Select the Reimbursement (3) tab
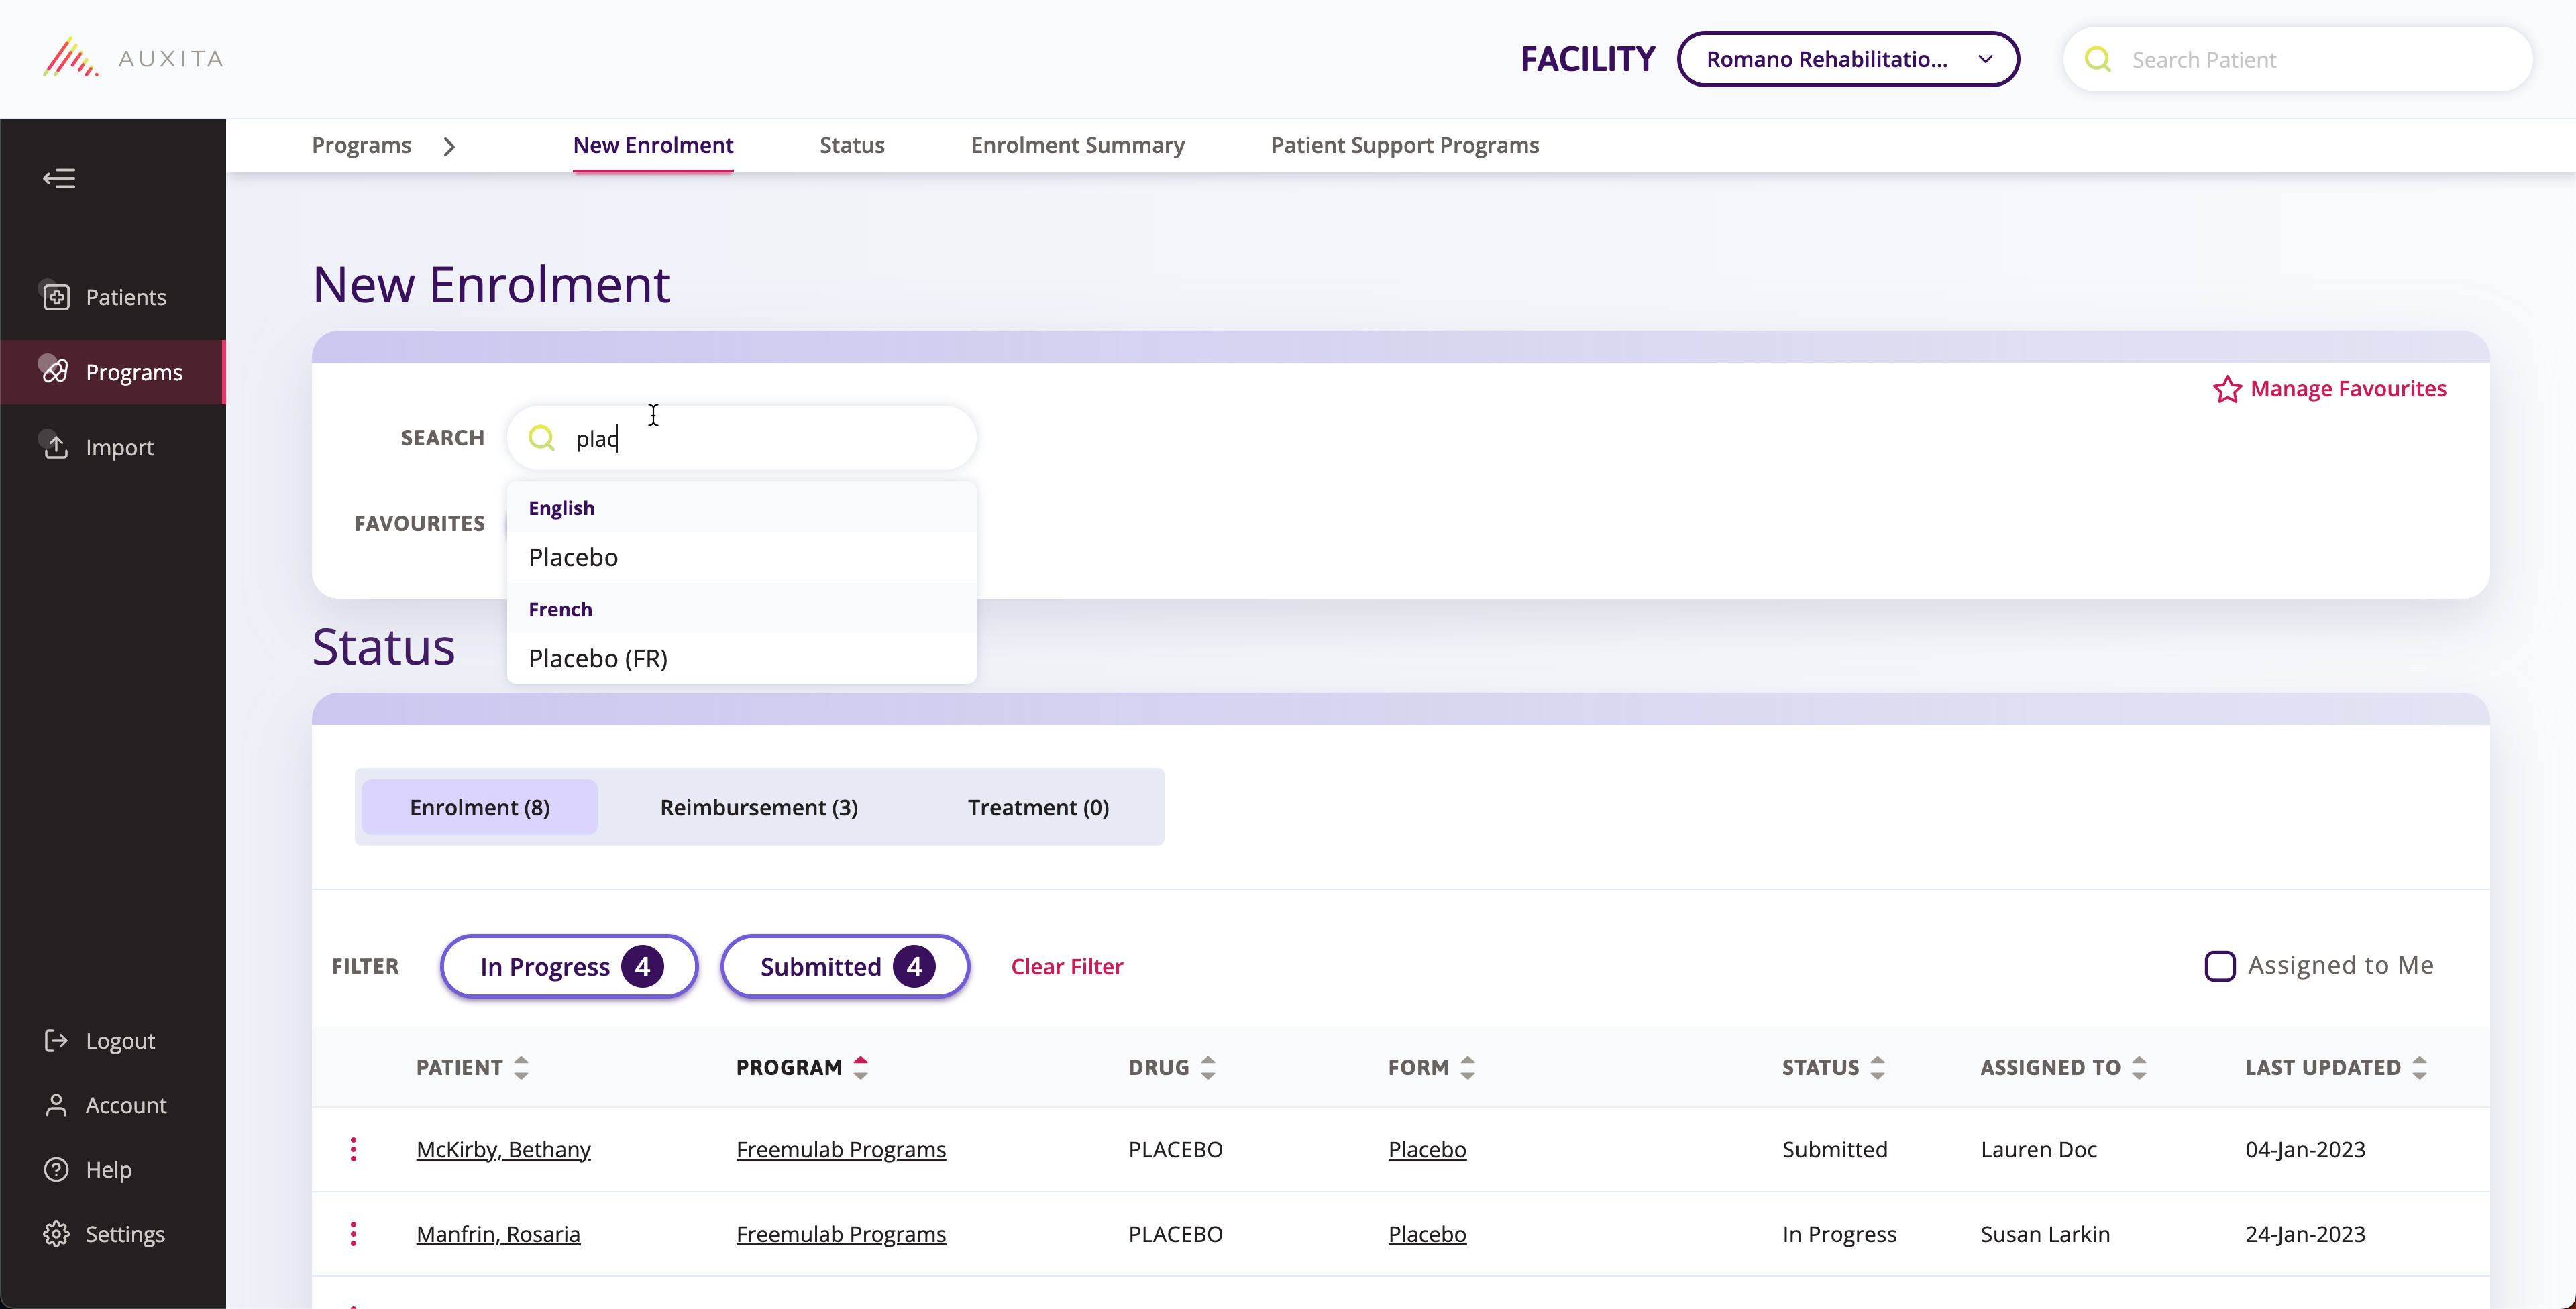The image size is (2576, 1309). click(x=759, y=807)
